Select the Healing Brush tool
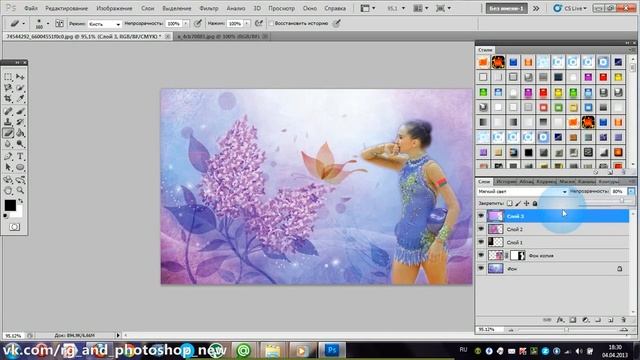Viewport: 640px width, 360px height. pos(8,111)
